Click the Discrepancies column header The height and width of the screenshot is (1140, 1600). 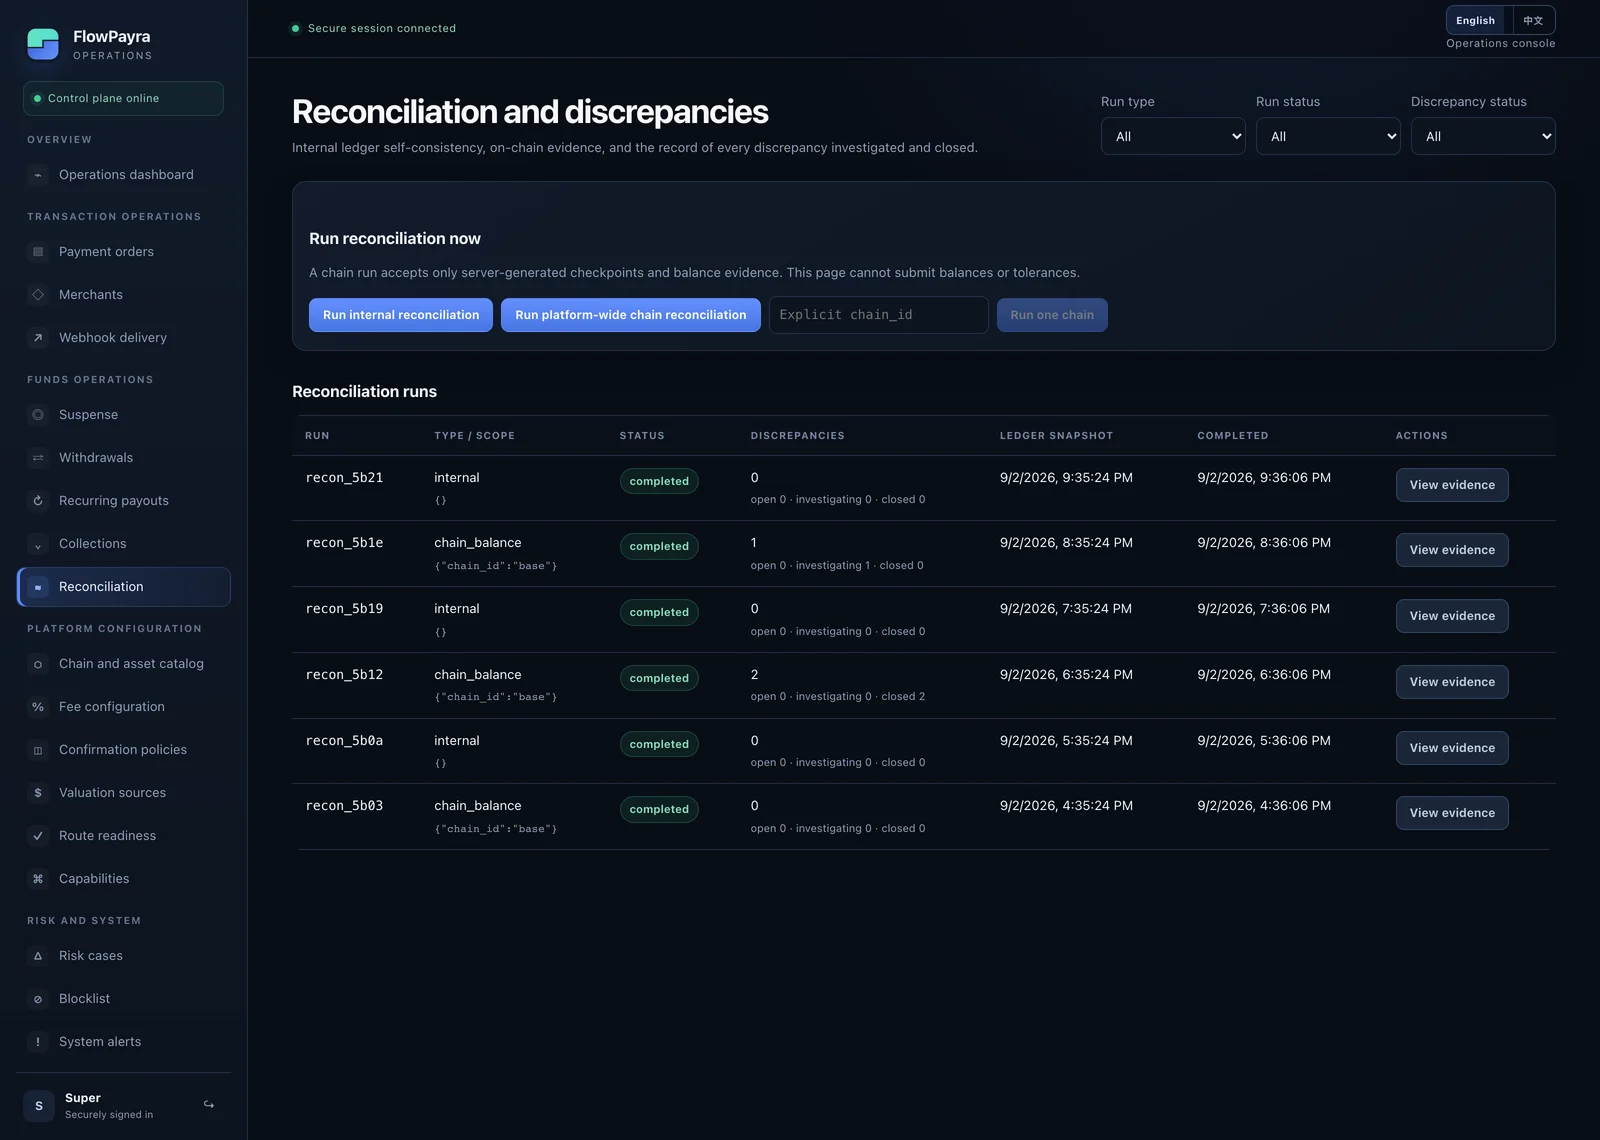pos(798,436)
